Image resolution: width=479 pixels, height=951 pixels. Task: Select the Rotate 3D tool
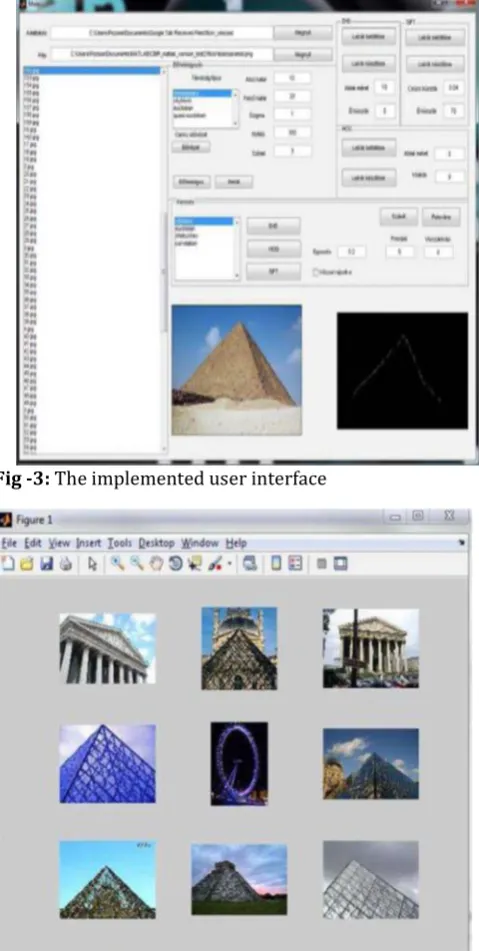coord(176,564)
